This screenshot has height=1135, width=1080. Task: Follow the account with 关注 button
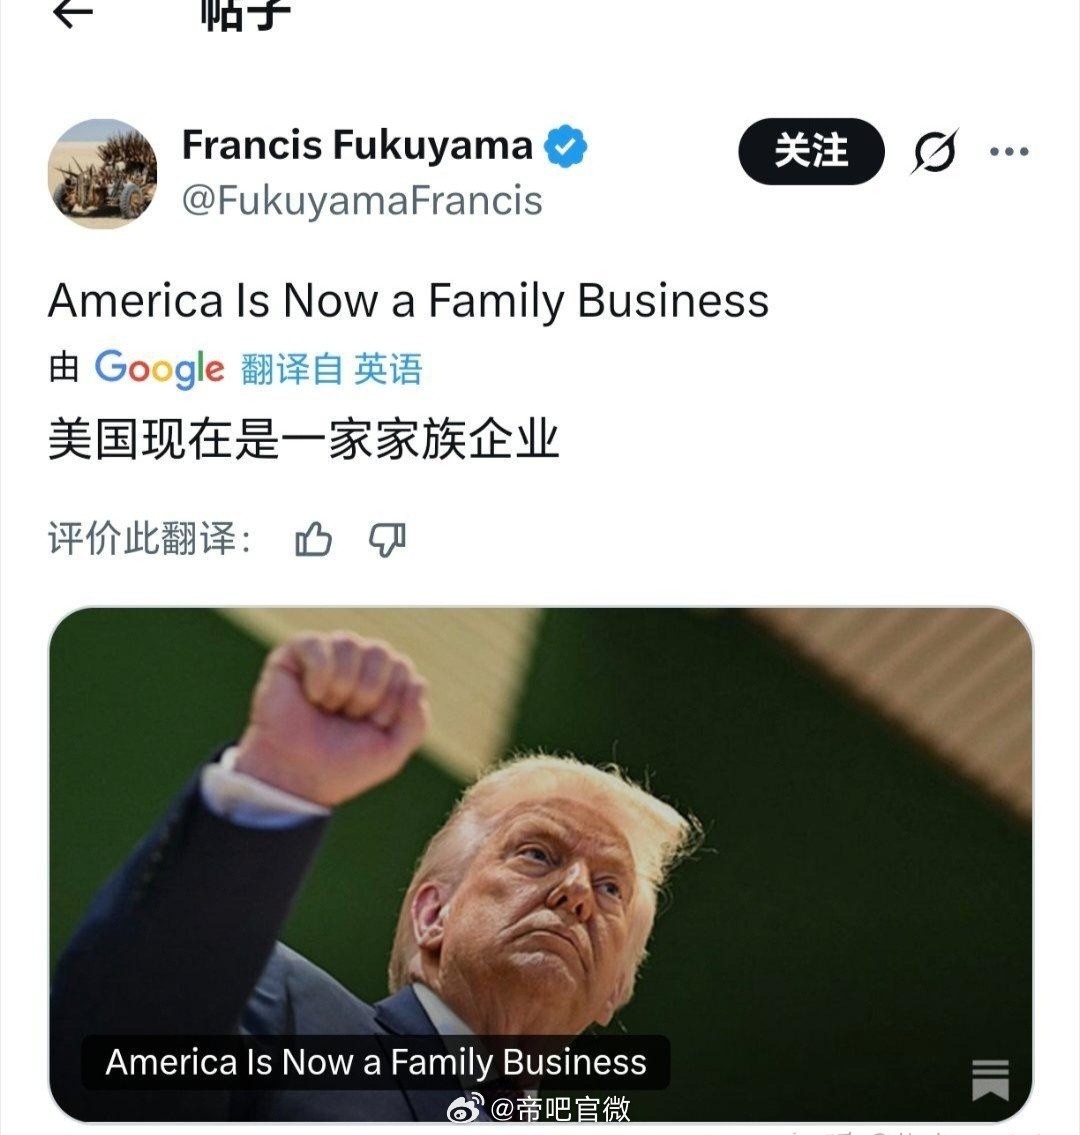811,151
